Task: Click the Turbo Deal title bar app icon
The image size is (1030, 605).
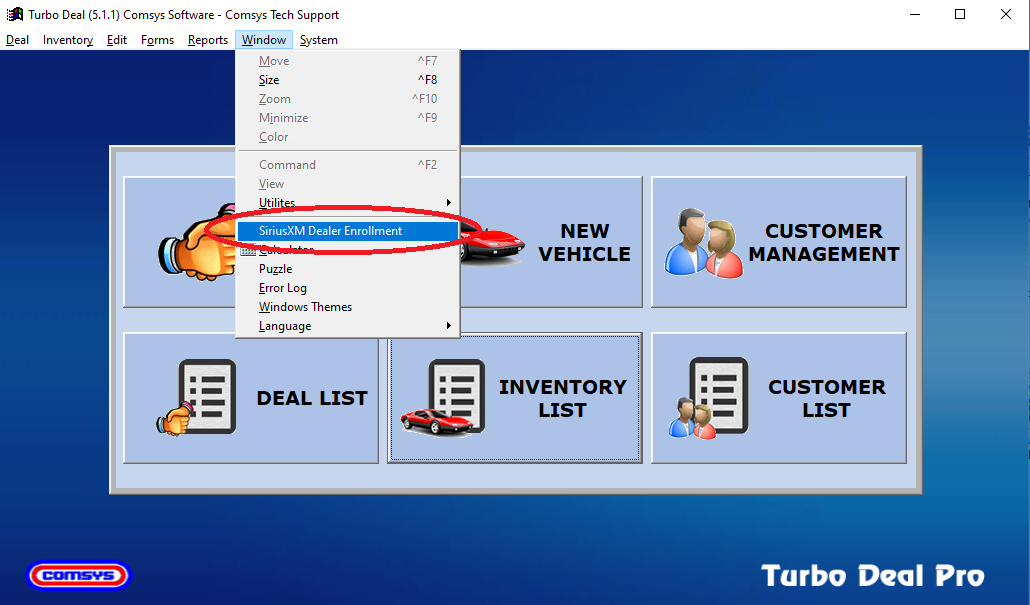Action: tap(14, 14)
